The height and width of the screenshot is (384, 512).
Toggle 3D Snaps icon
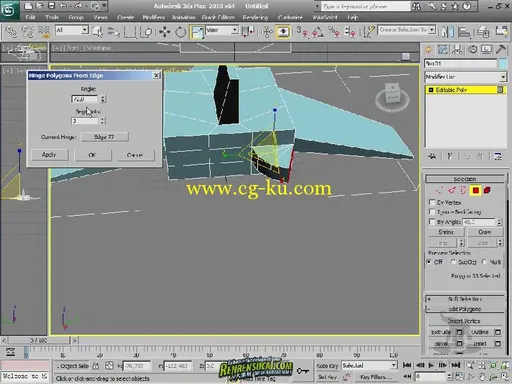click(303, 32)
